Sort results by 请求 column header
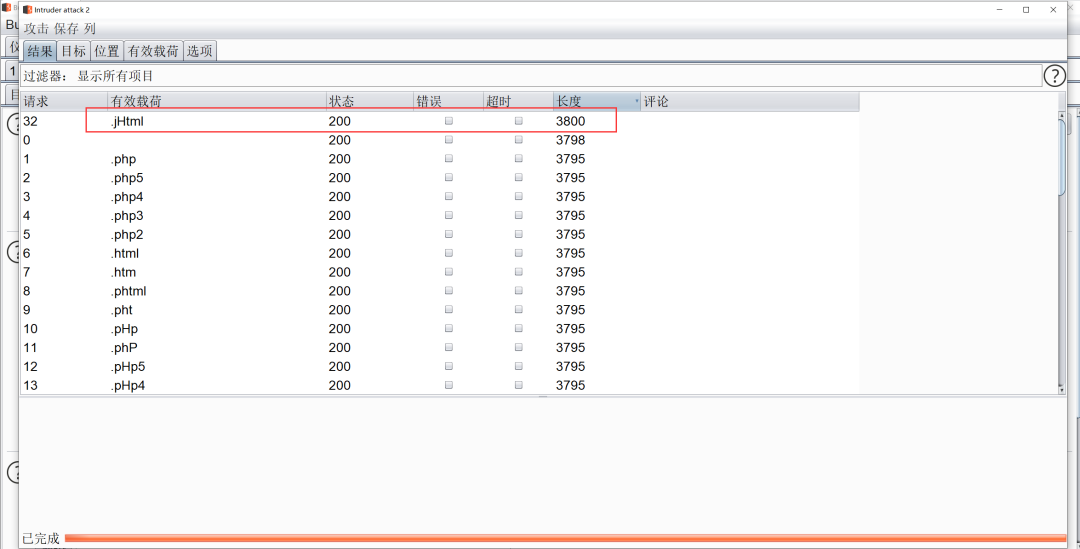Screen dimensions: 1080x549 [37, 102]
